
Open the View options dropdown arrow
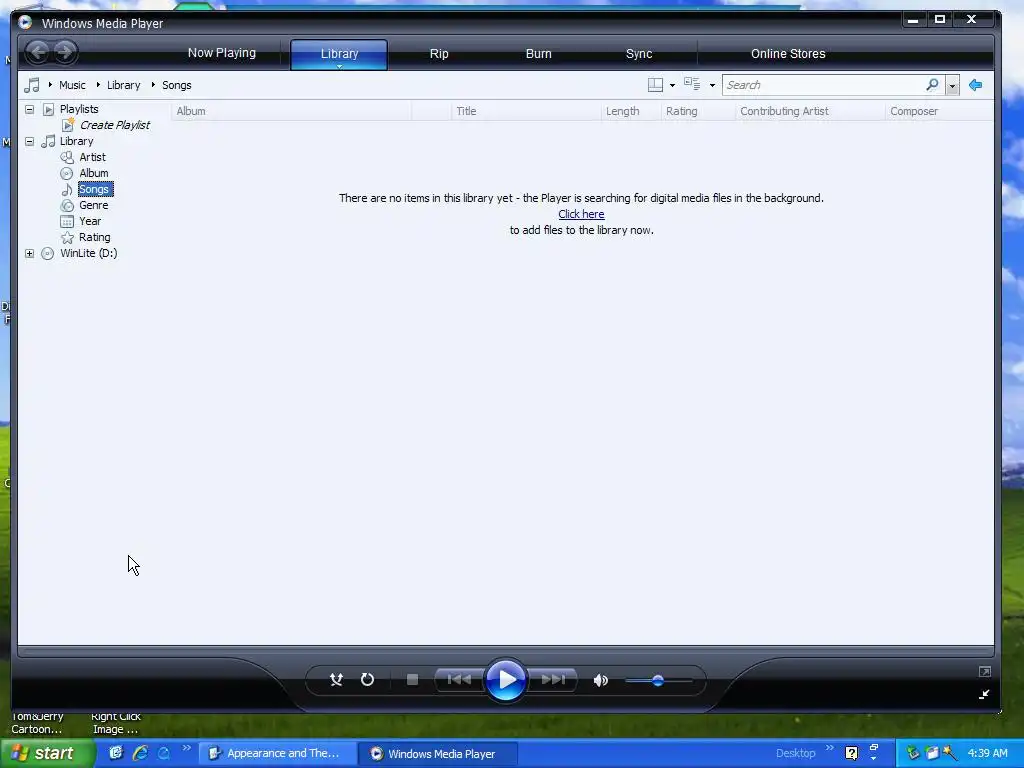[712, 86]
